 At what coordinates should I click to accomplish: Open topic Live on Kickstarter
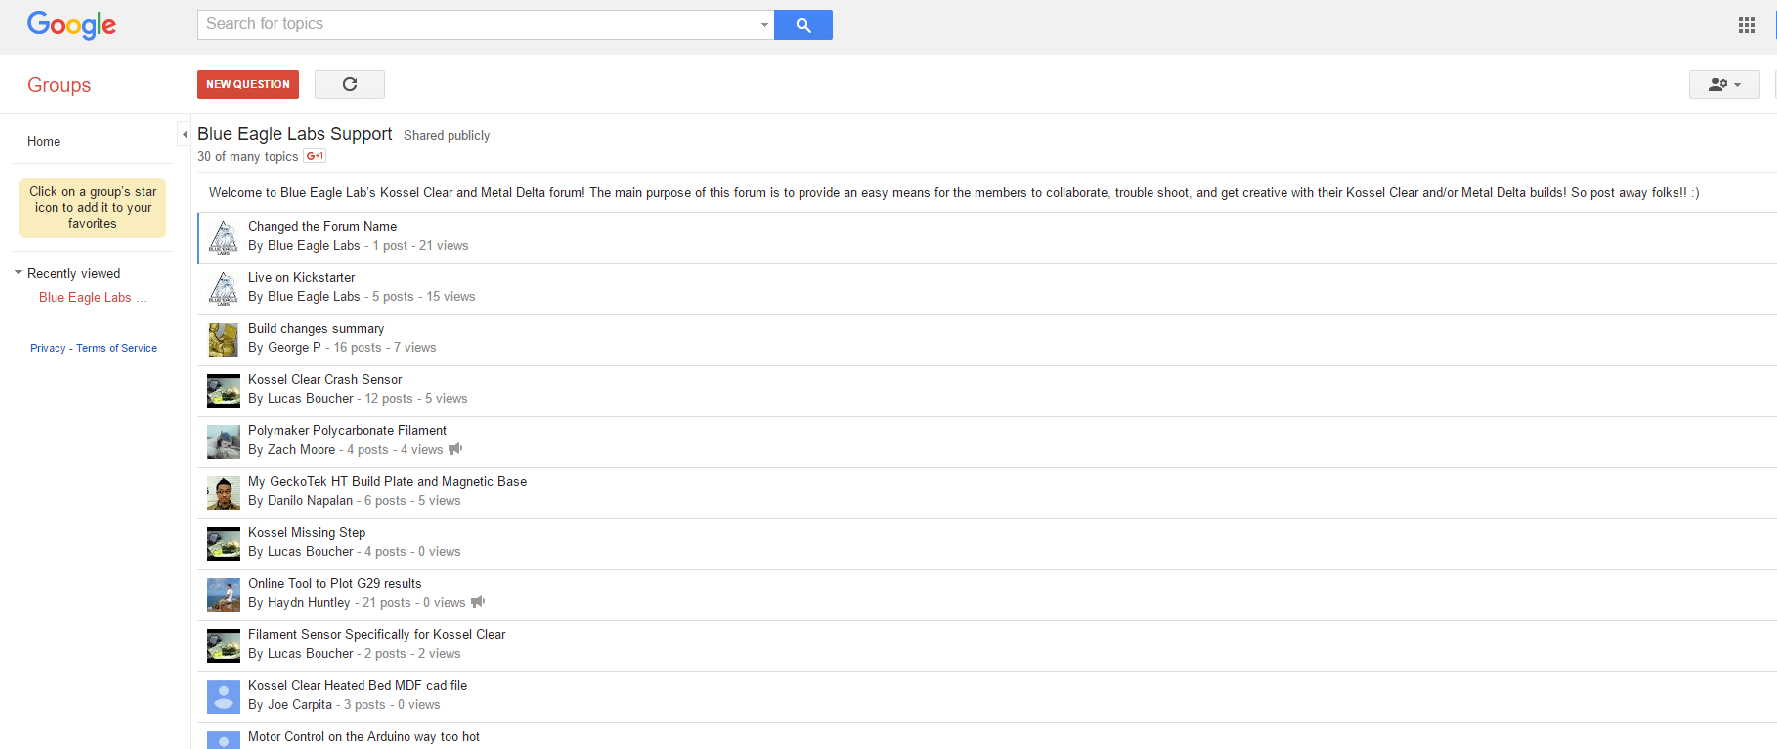(x=301, y=278)
